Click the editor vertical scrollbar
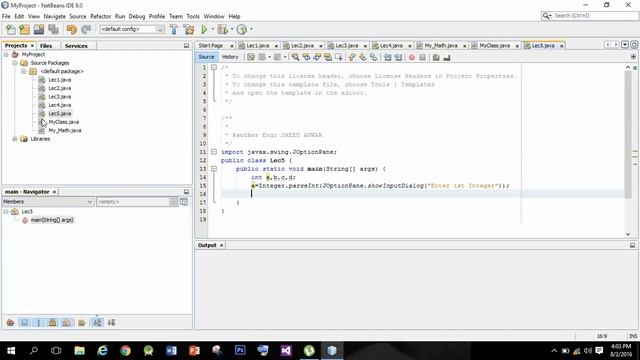Image resolution: width=640 pixels, height=360 pixels. (628, 135)
